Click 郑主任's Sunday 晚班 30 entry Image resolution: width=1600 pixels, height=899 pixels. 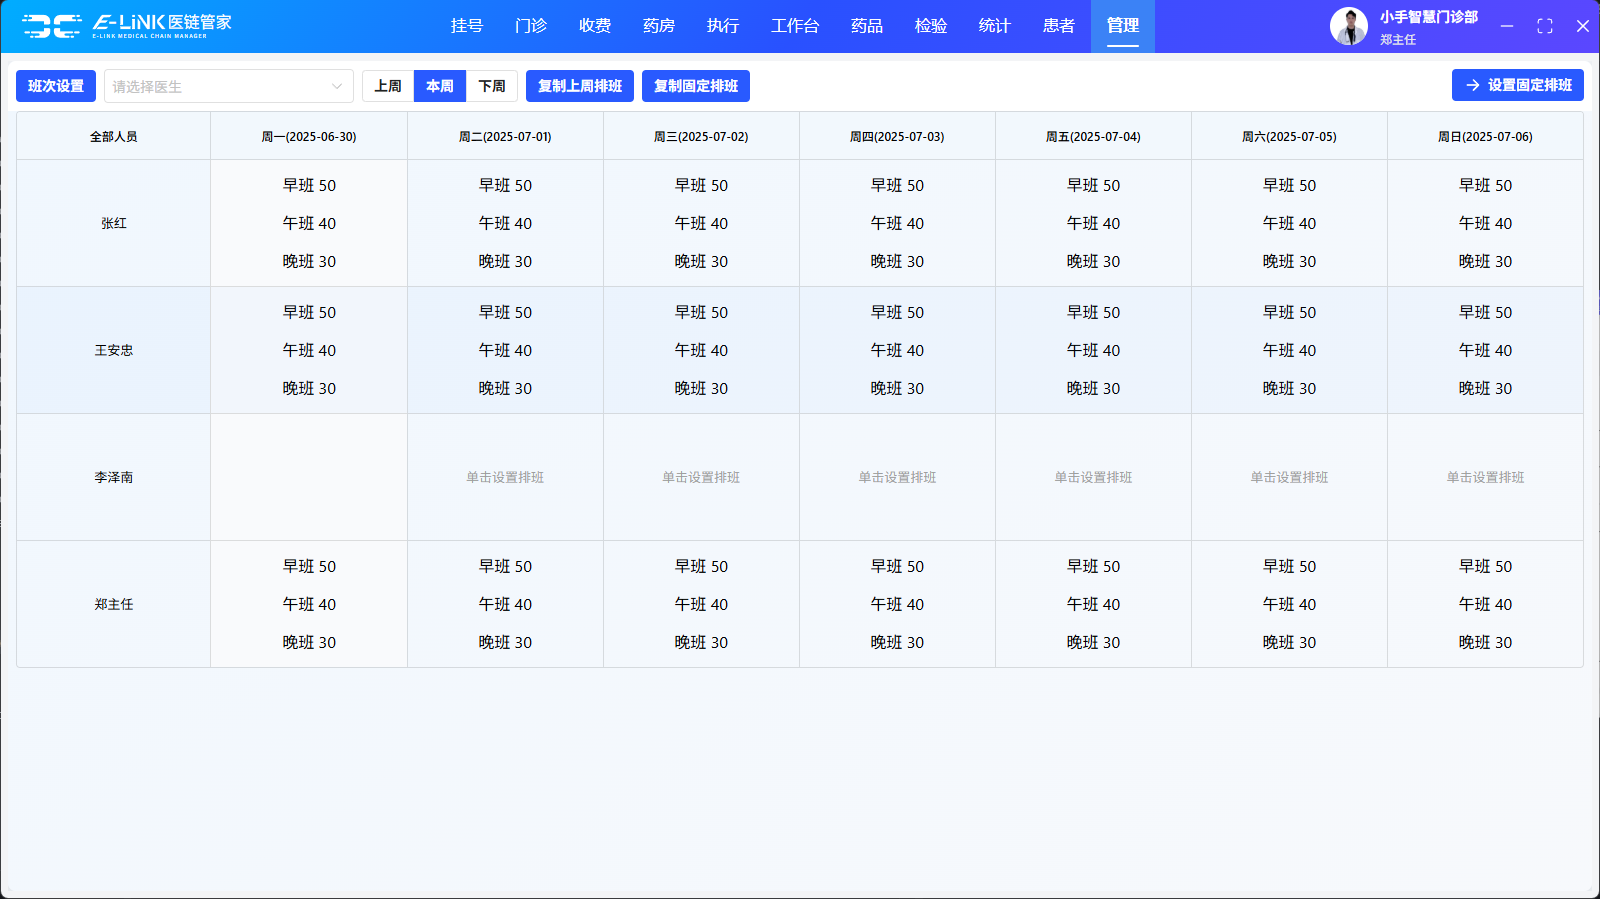[1485, 642]
